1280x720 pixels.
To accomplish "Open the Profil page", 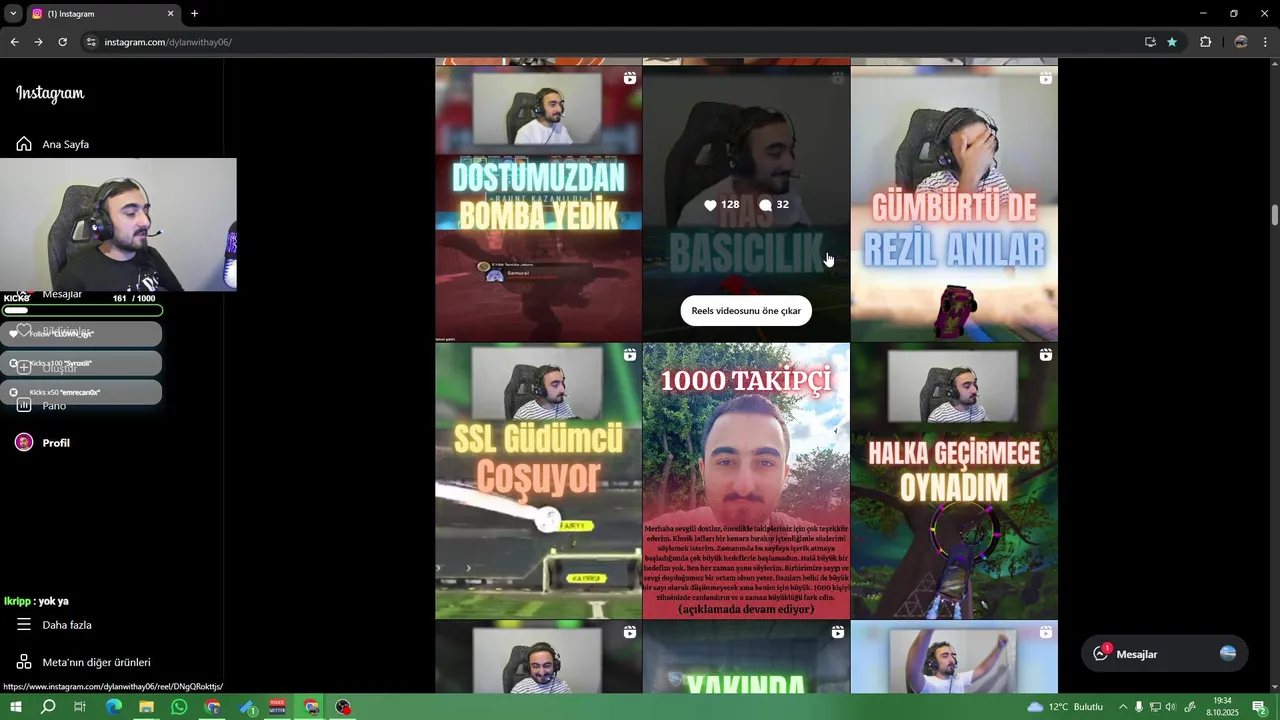I will (x=44, y=443).
